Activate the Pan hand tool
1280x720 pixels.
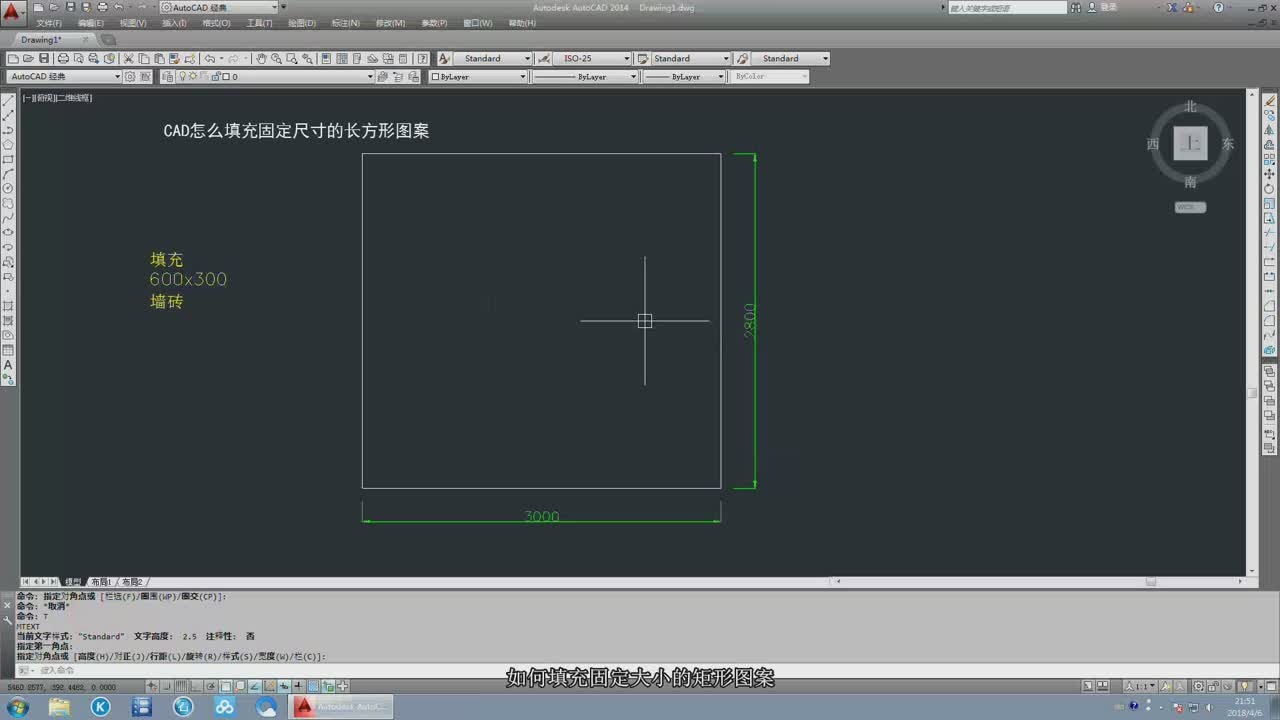pyautogui.click(x=261, y=58)
